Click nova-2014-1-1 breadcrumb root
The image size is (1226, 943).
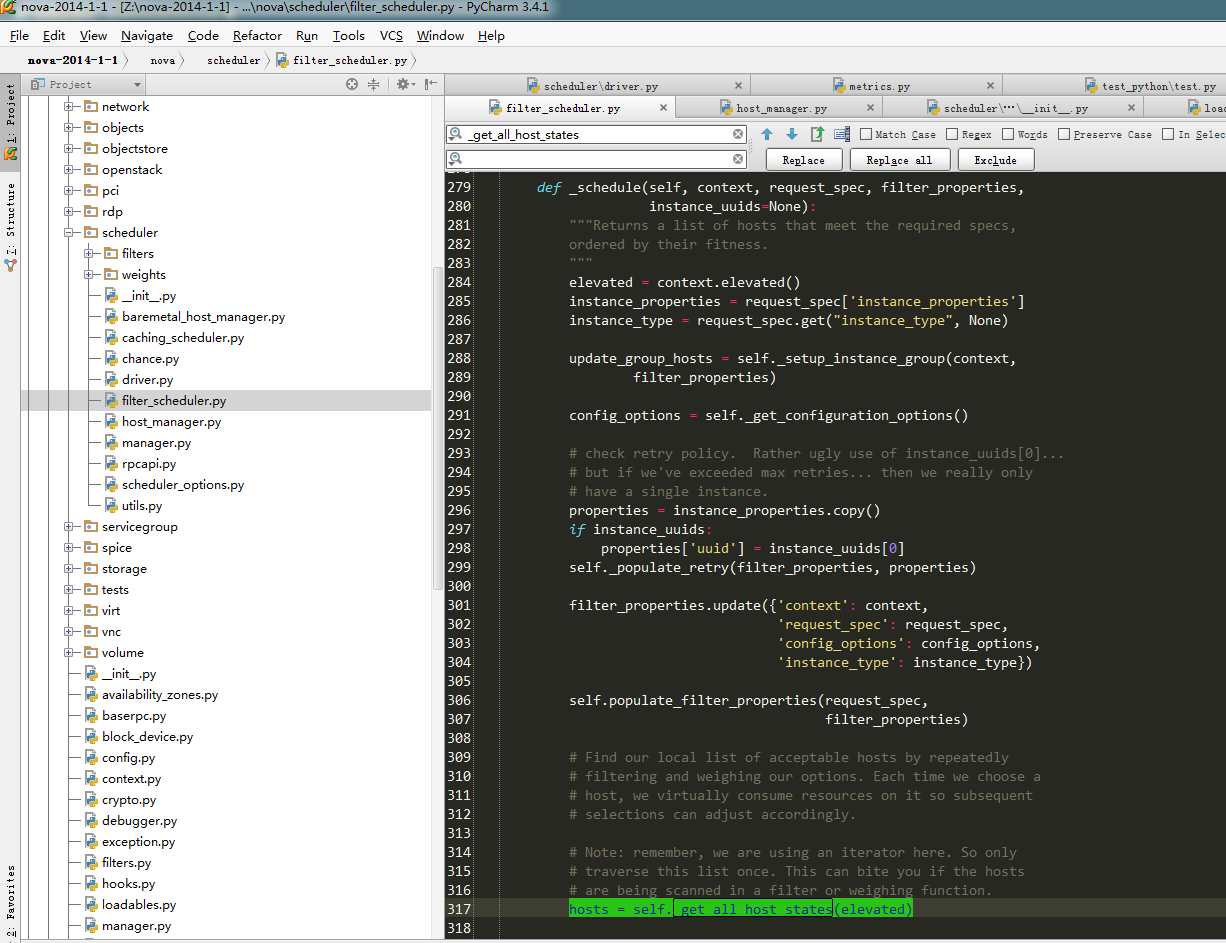[x=73, y=60]
